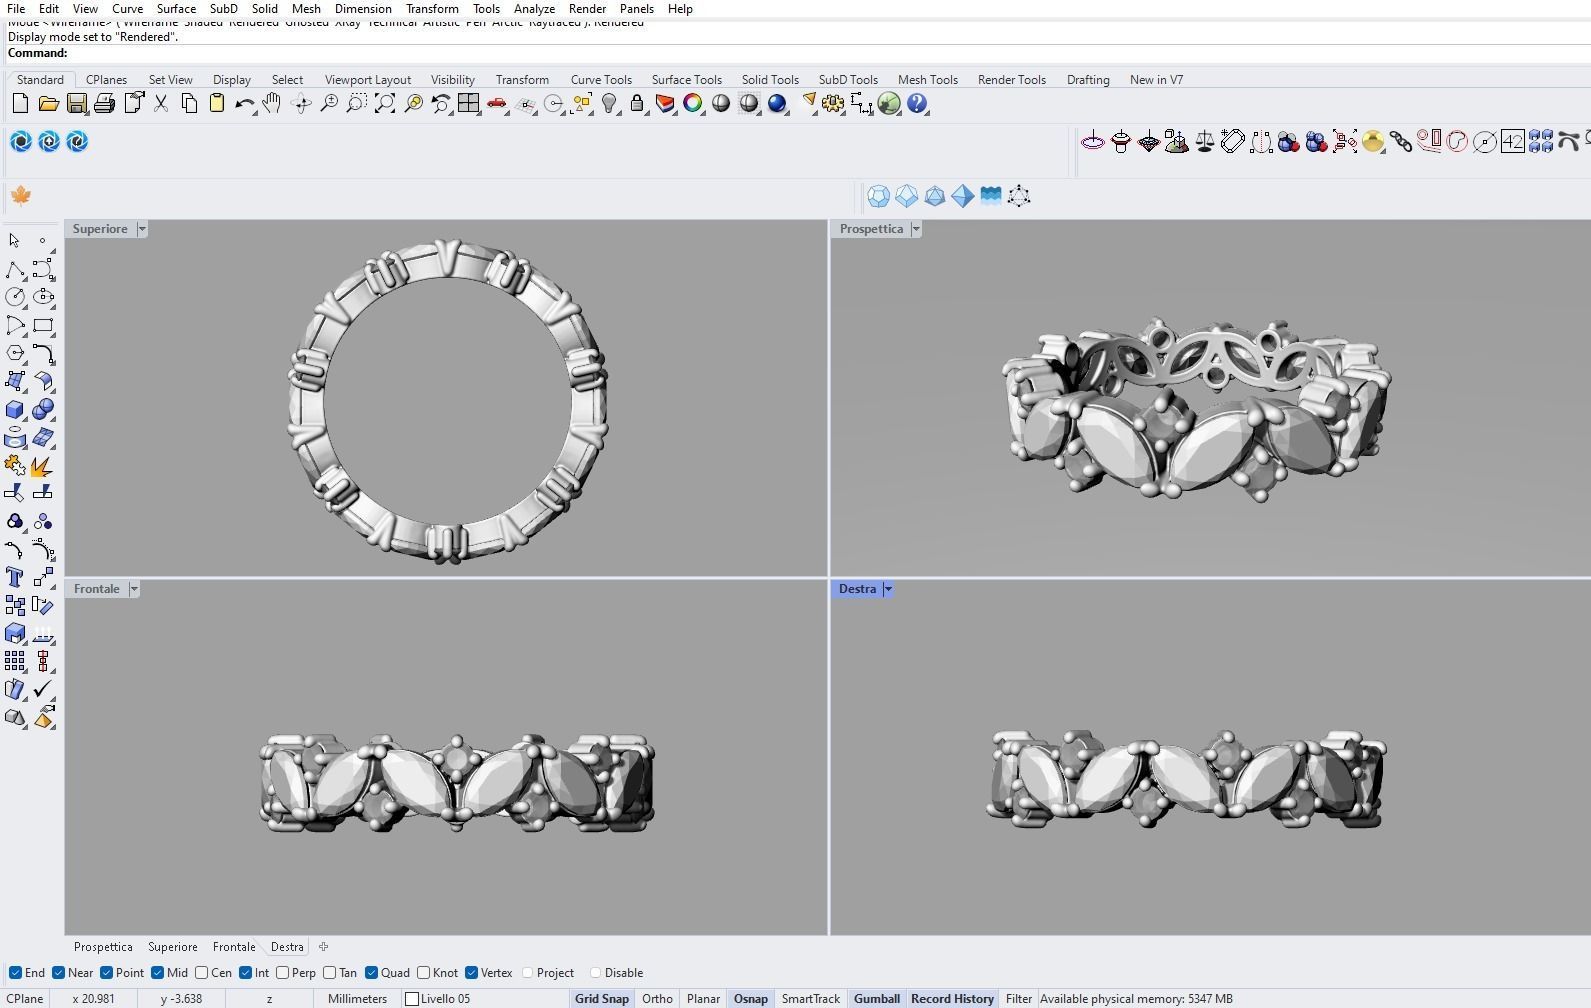Select the Polyline tool in sidebar
Viewport: 1591px width, 1008px height.
15,270
